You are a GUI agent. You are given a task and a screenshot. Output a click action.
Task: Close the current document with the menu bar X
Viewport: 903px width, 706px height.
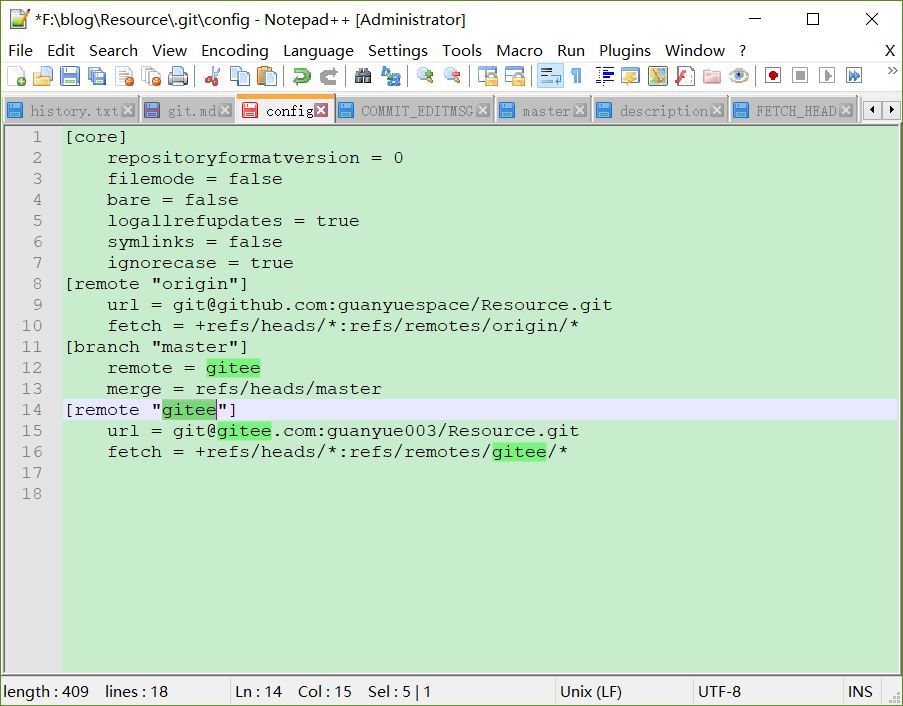pyautogui.click(x=890, y=50)
